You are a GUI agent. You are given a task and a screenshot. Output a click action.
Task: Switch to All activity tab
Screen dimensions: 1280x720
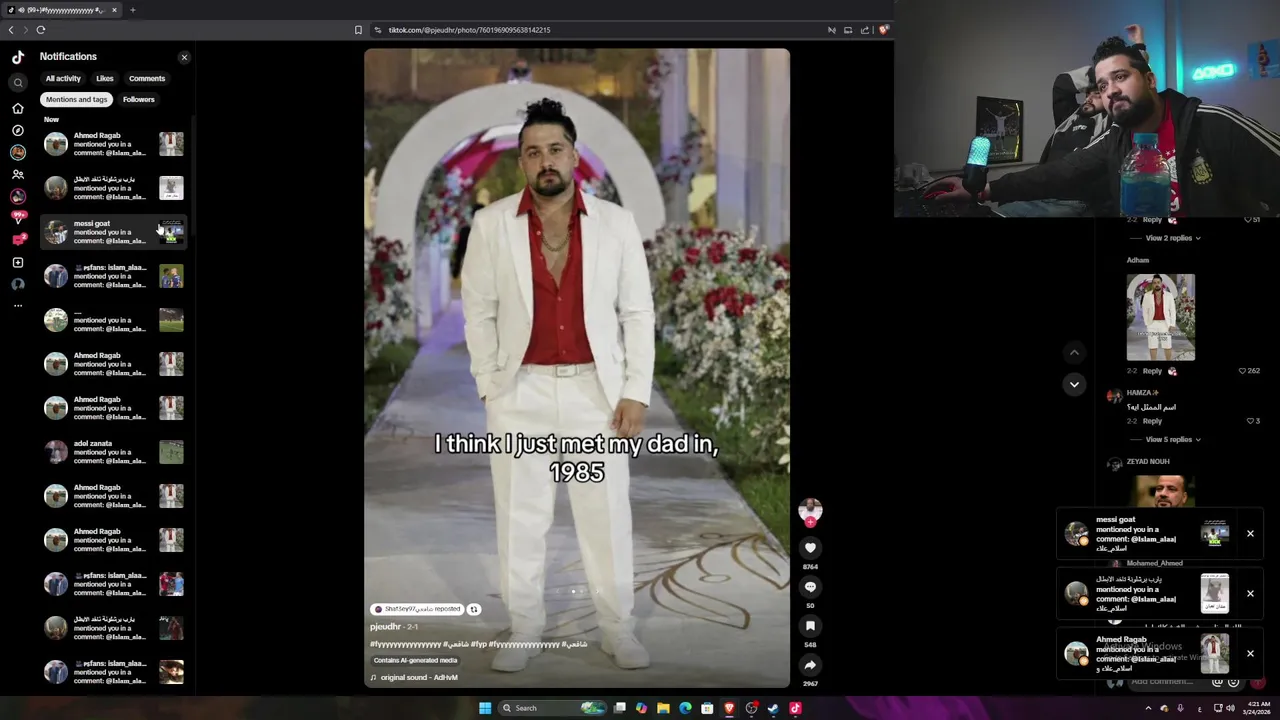click(x=63, y=78)
